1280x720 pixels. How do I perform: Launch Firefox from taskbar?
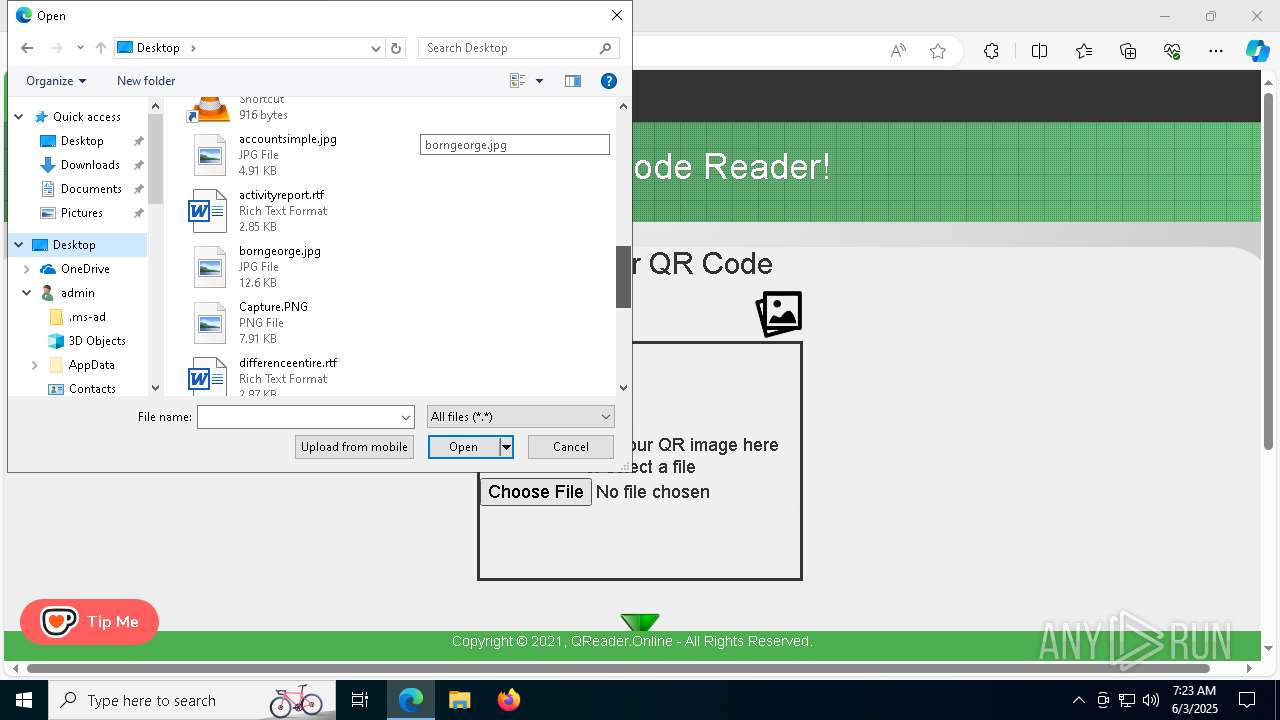point(509,700)
